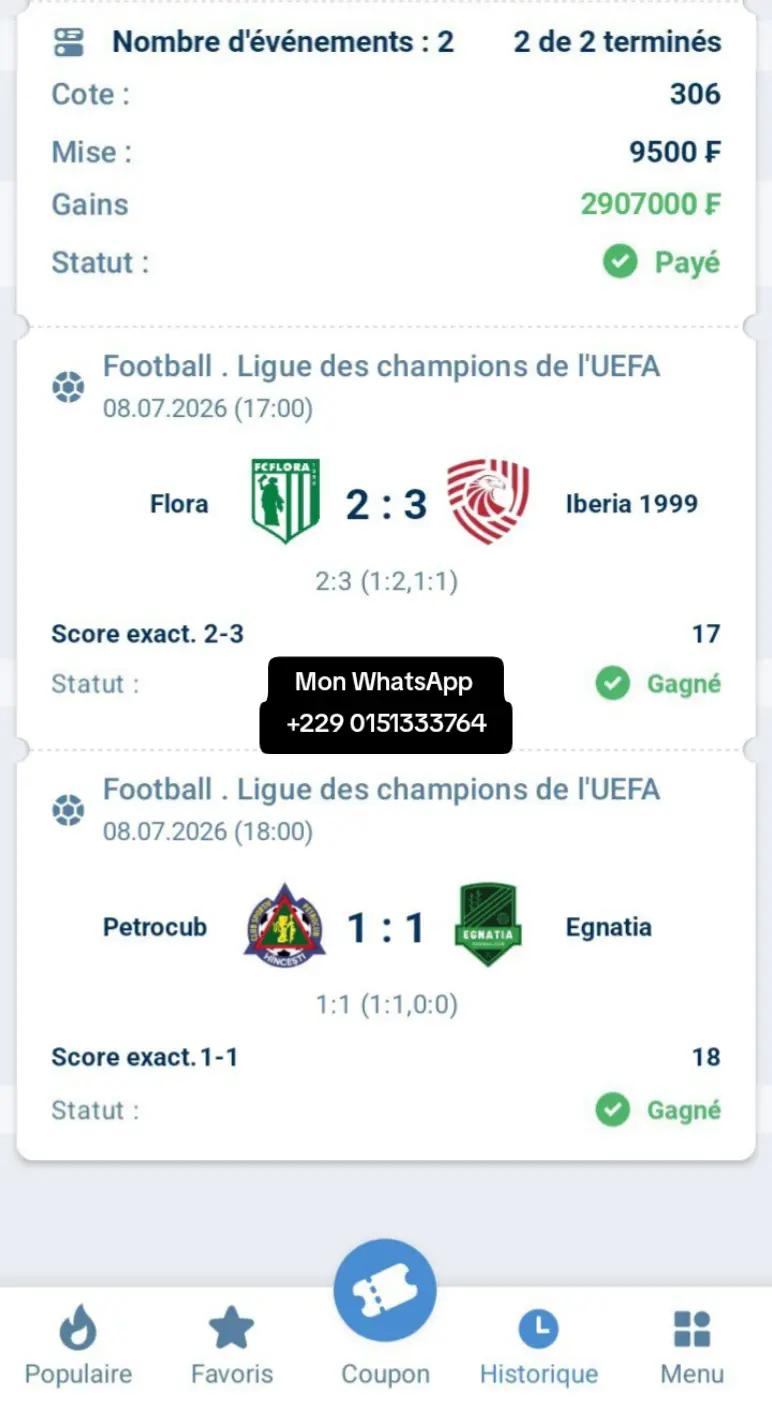Tap the events count stack icon
Screen dimensions: 772x1404
69,42
